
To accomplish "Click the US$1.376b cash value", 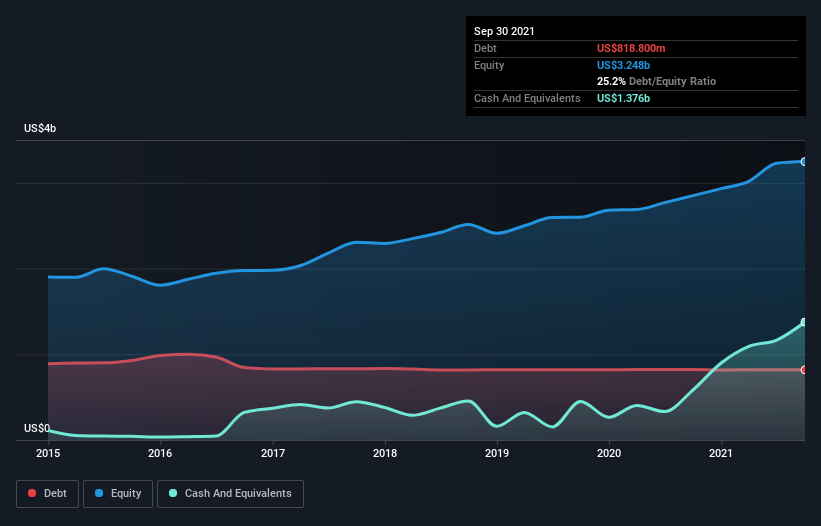I will tap(623, 98).
